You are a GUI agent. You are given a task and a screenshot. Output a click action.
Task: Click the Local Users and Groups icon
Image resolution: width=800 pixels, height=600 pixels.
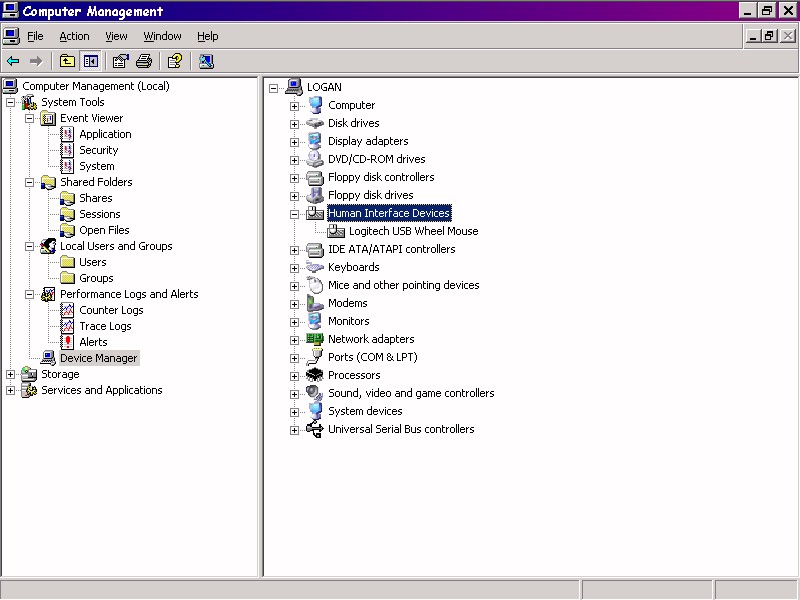click(48, 246)
